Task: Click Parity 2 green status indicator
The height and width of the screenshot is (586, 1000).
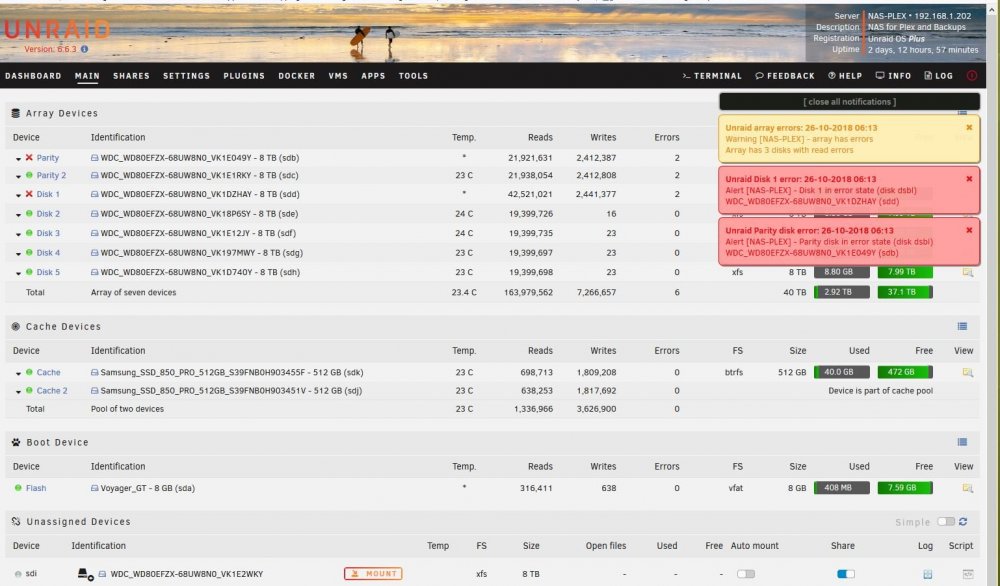Action: tap(29, 175)
